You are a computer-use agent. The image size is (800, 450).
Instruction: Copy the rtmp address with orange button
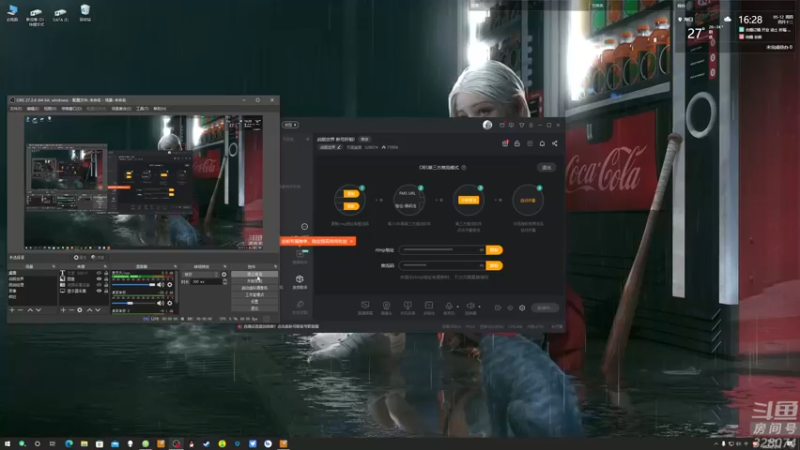(x=494, y=250)
